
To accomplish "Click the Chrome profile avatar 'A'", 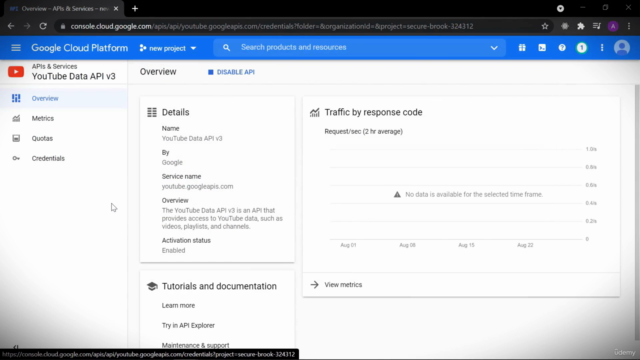I will coord(613,26).
